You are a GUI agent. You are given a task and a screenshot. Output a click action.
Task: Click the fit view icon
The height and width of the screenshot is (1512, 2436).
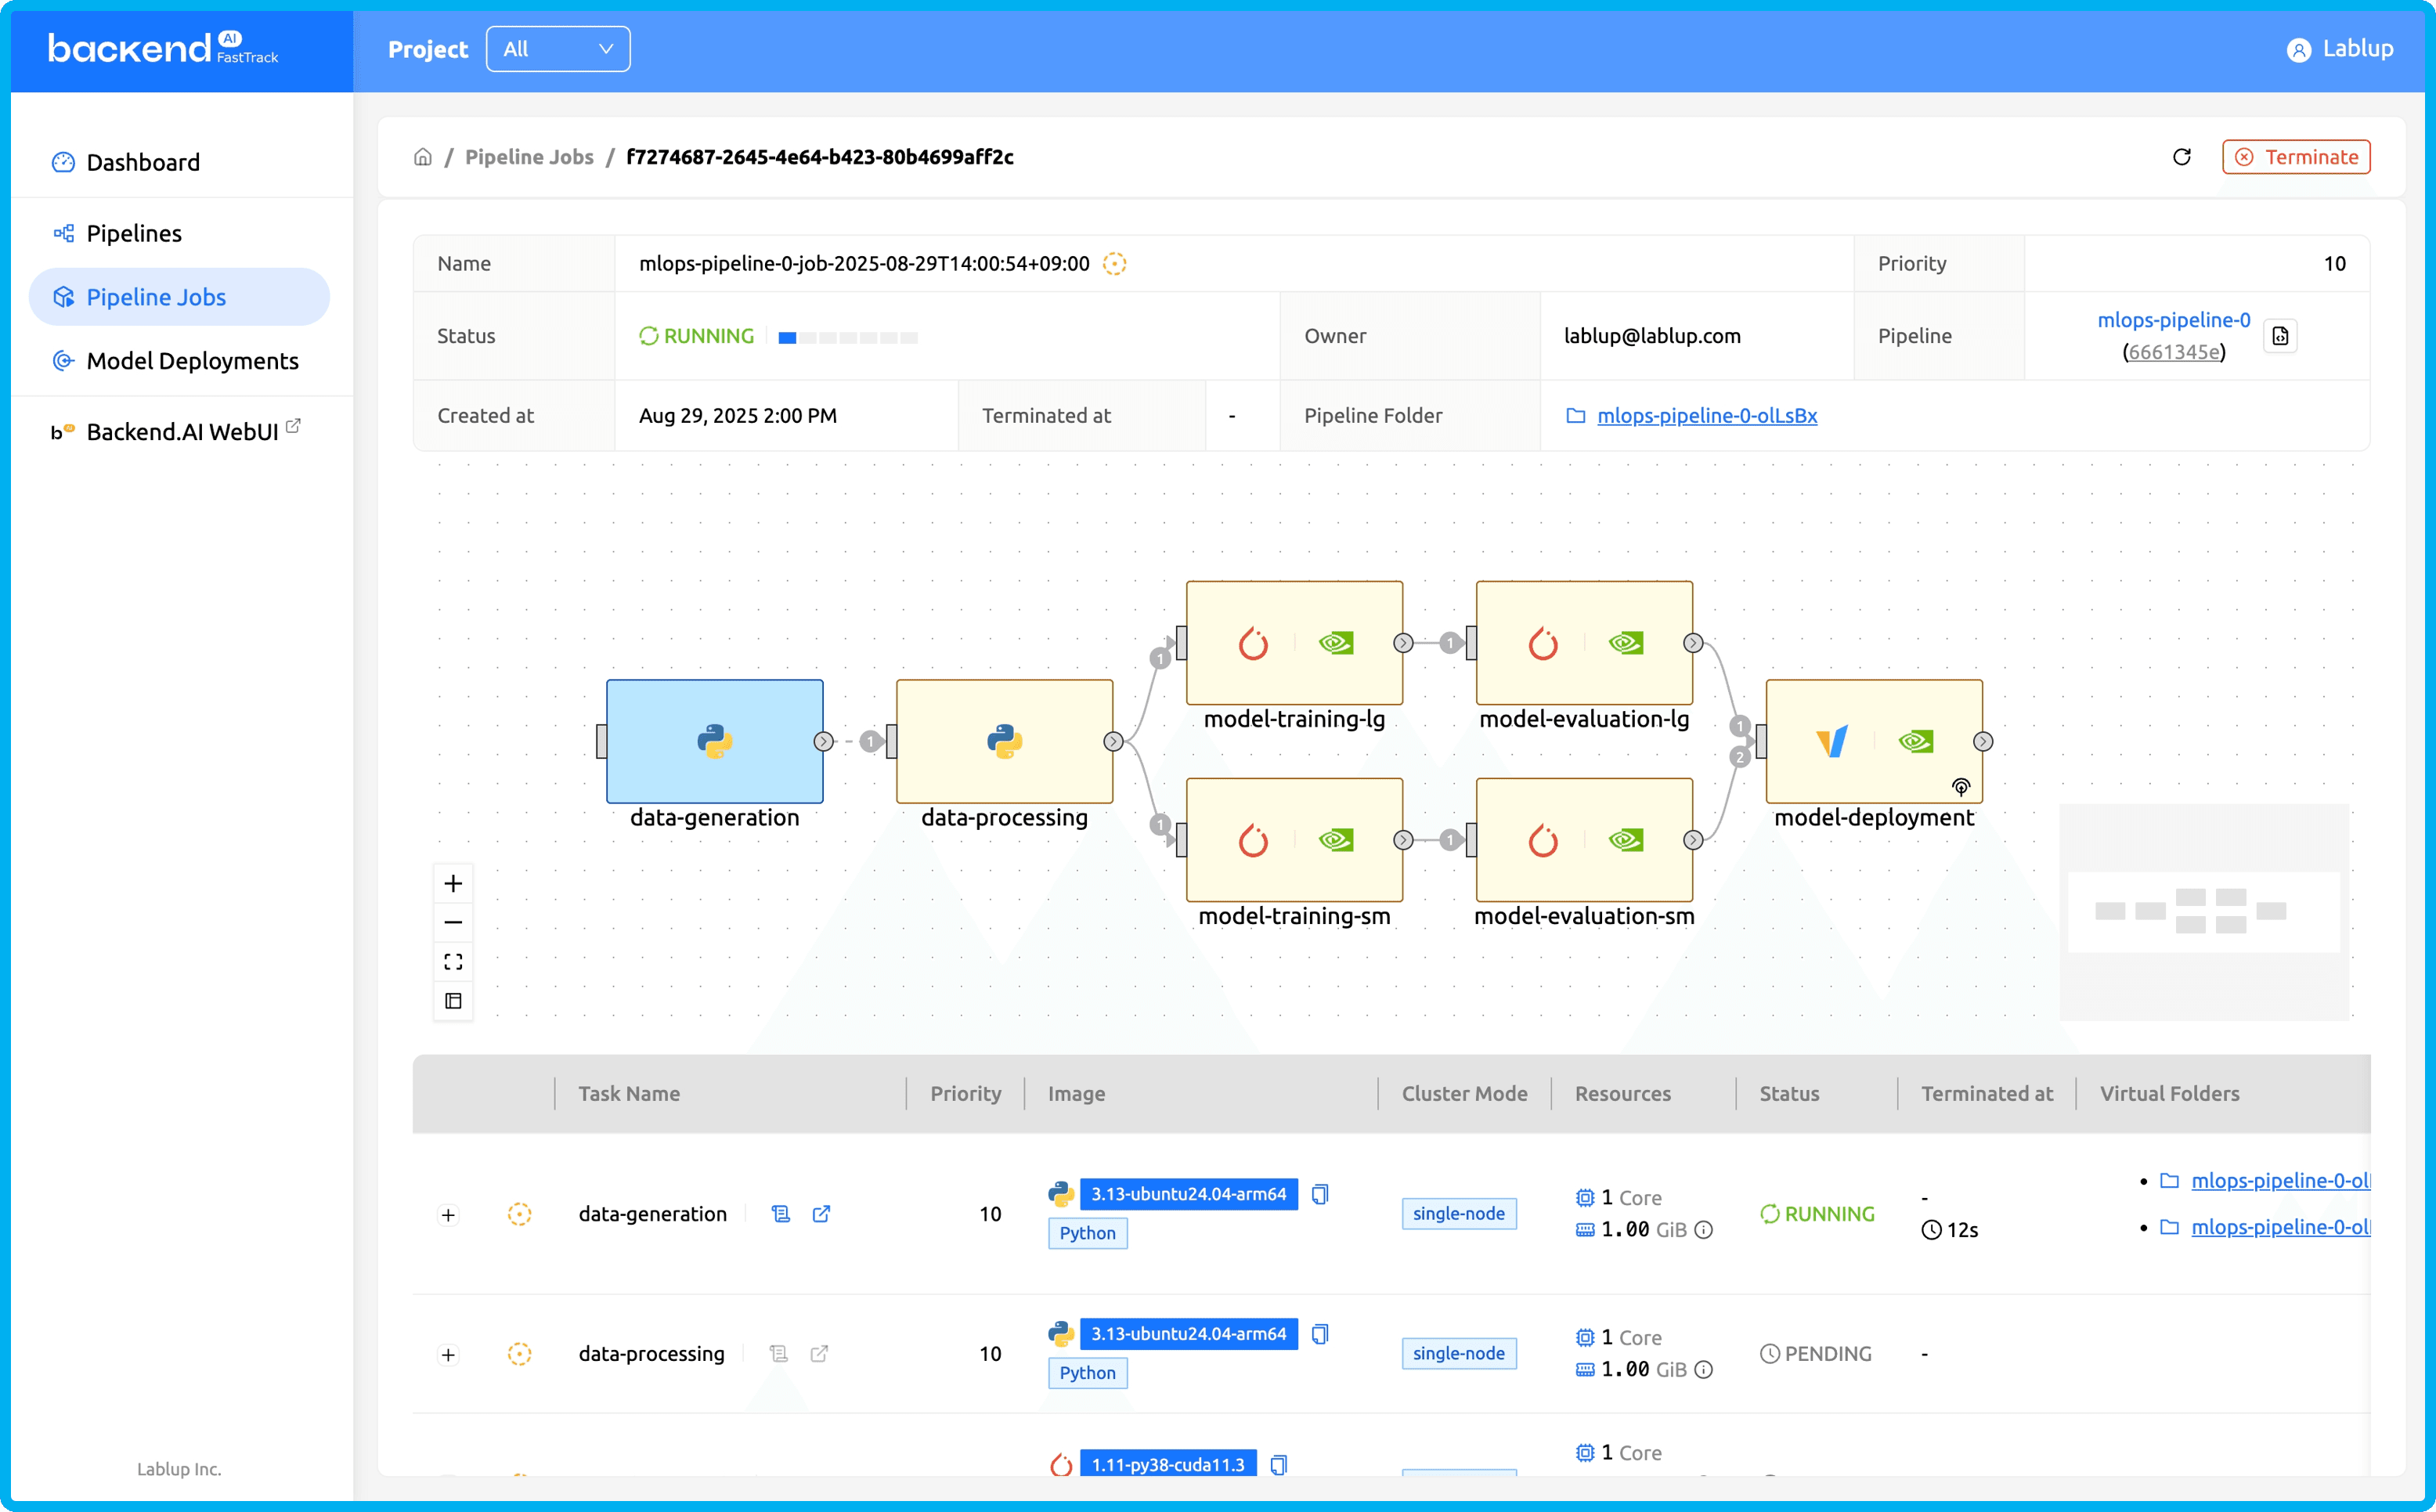(453, 961)
